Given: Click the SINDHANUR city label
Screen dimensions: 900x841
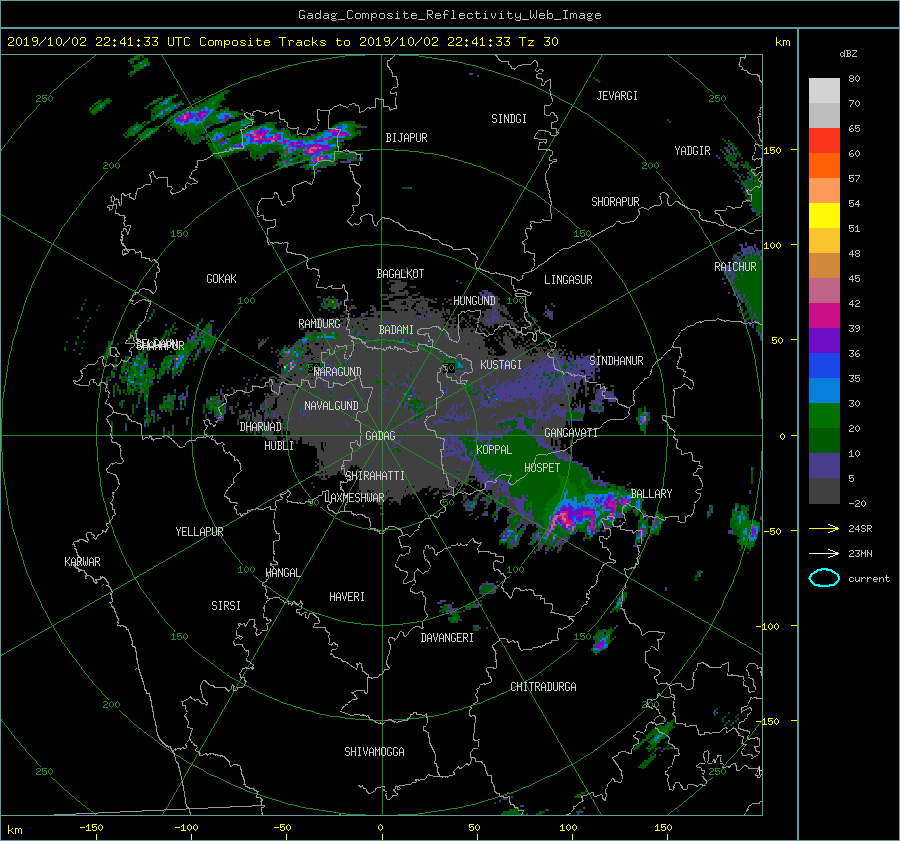Looking at the screenshot, I should point(616,361).
